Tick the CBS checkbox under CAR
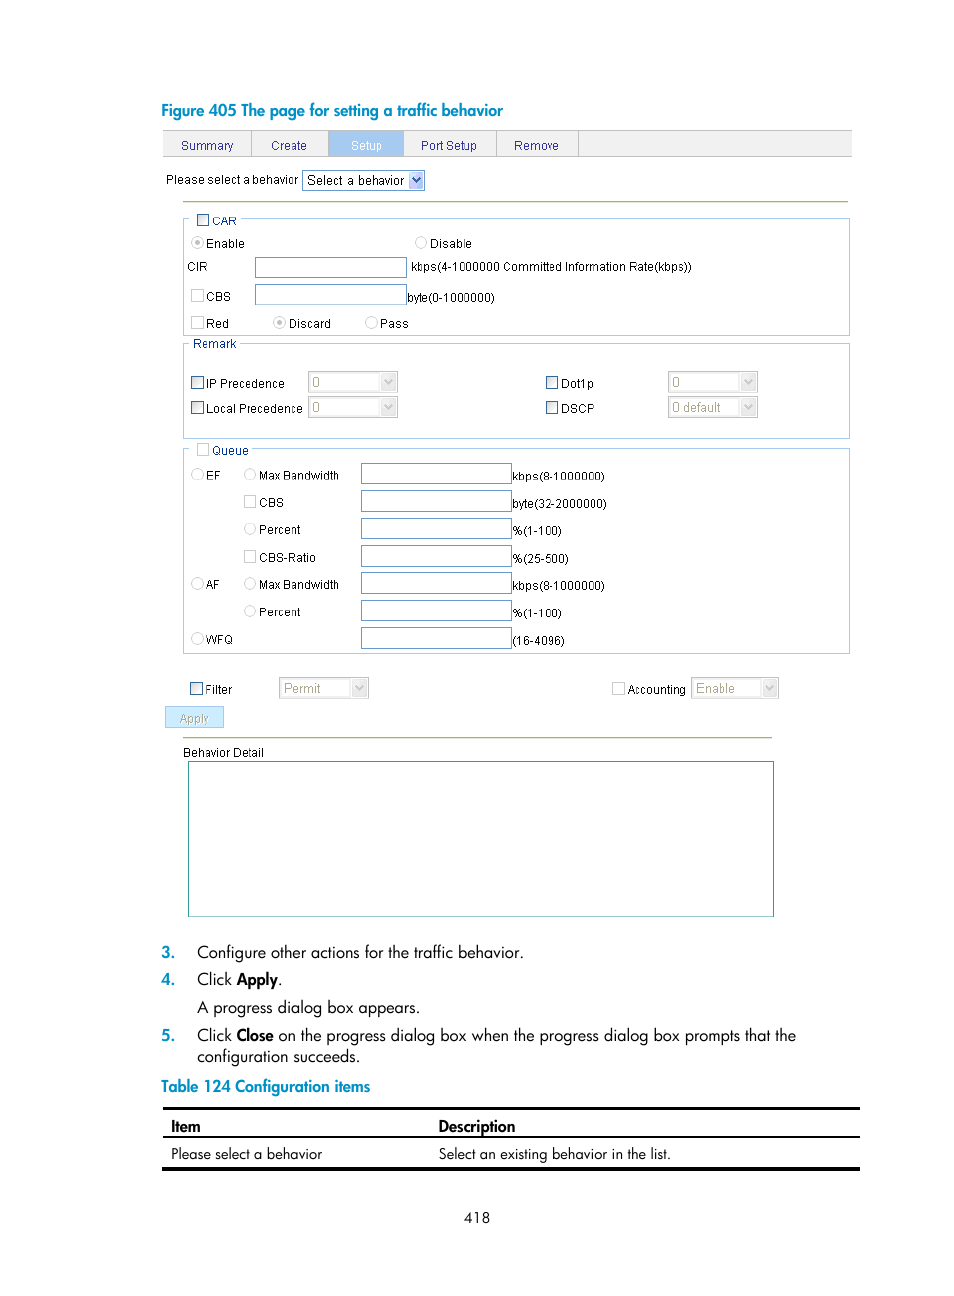This screenshot has width=954, height=1296. coord(197,296)
